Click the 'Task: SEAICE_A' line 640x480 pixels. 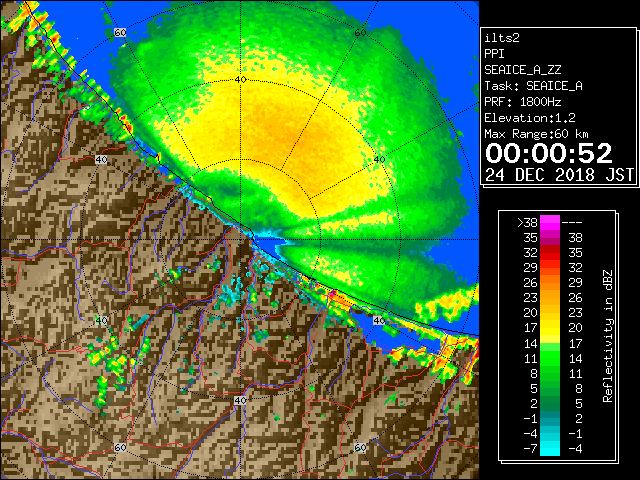533,86
